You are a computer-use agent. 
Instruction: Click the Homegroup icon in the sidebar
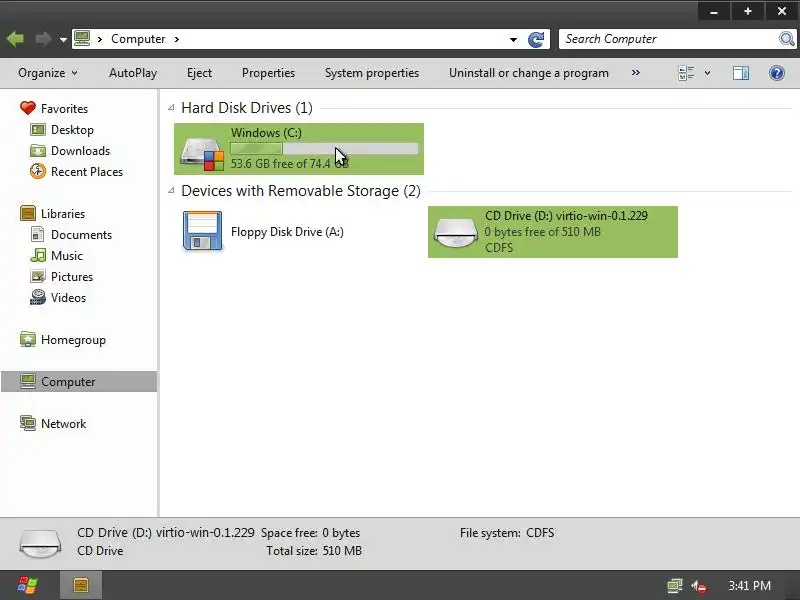28,339
